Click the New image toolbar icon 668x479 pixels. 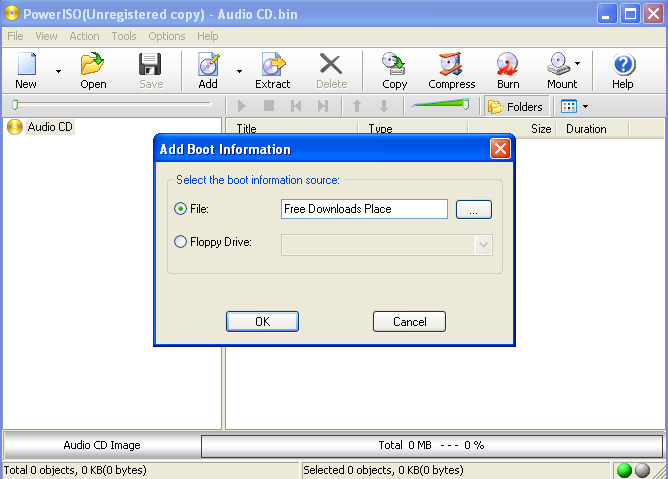[26, 70]
